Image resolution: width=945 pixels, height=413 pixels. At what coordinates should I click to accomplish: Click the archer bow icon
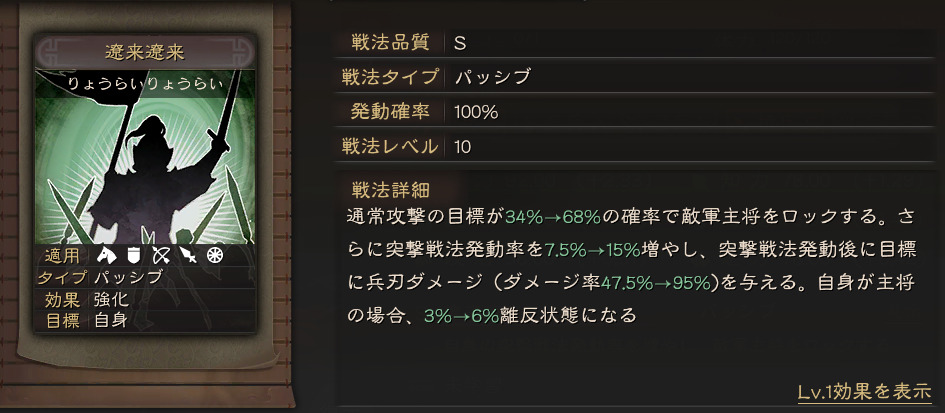[161, 256]
